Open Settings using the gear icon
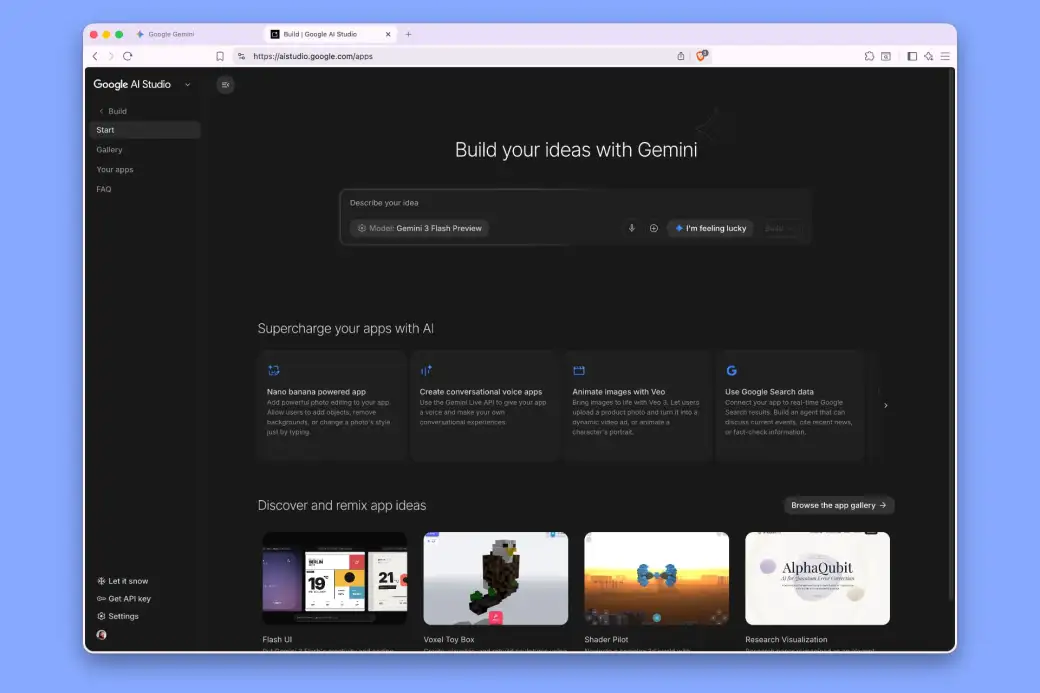1040x693 pixels. coord(101,616)
